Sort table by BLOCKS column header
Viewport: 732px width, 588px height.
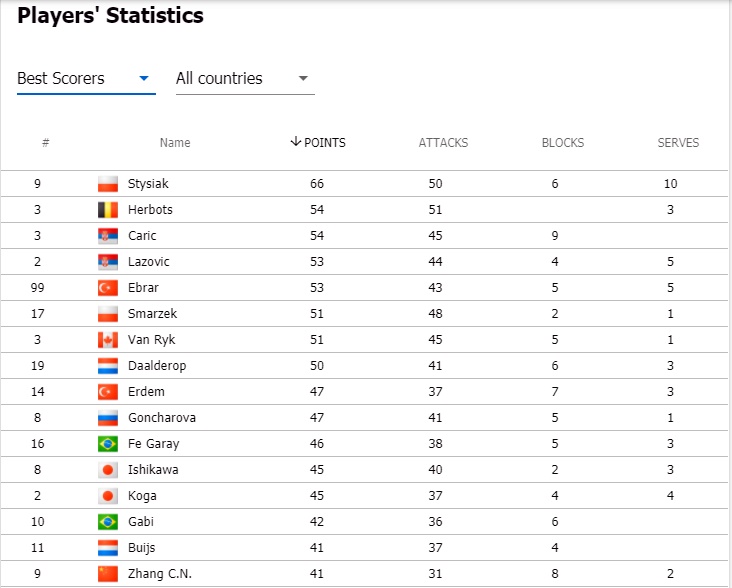coord(563,143)
